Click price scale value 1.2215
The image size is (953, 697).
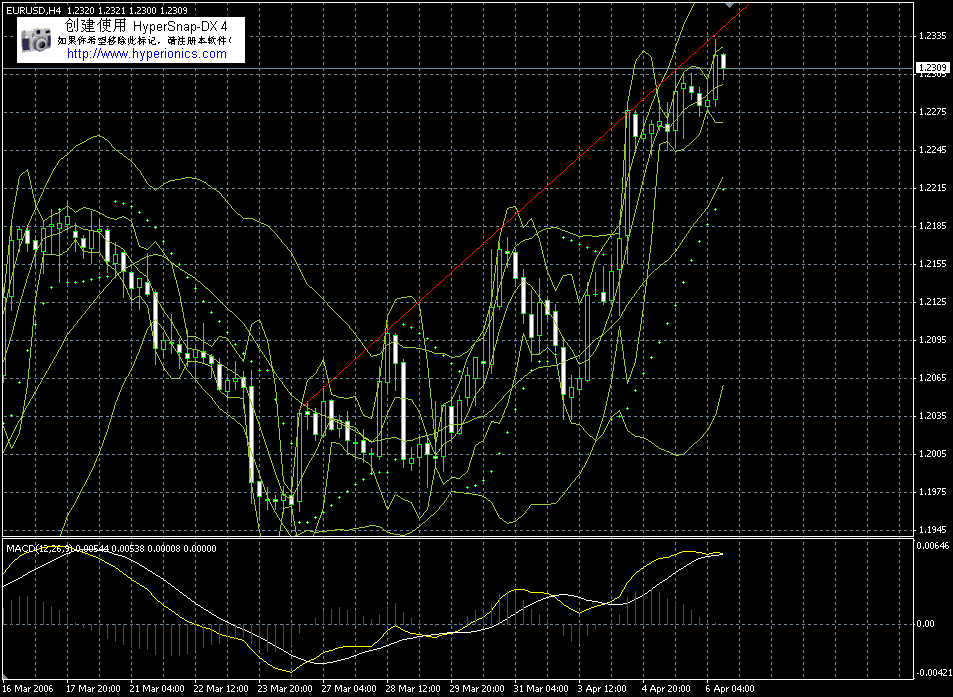point(933,188)
